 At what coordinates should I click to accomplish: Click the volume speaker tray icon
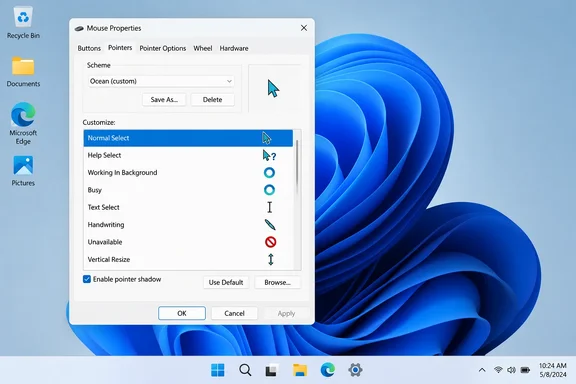[511, 370]
